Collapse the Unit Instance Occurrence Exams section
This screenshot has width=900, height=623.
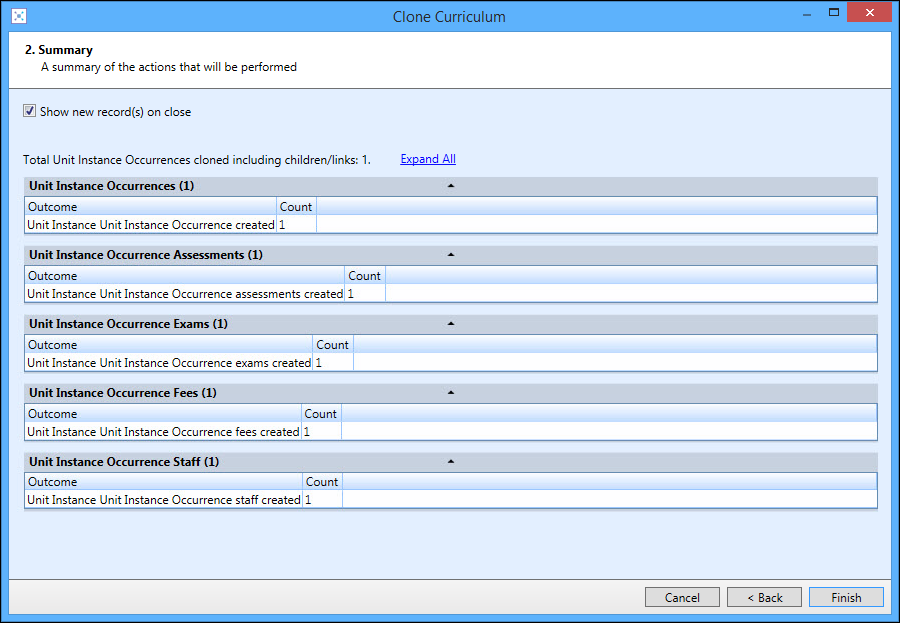click(450, 323)
